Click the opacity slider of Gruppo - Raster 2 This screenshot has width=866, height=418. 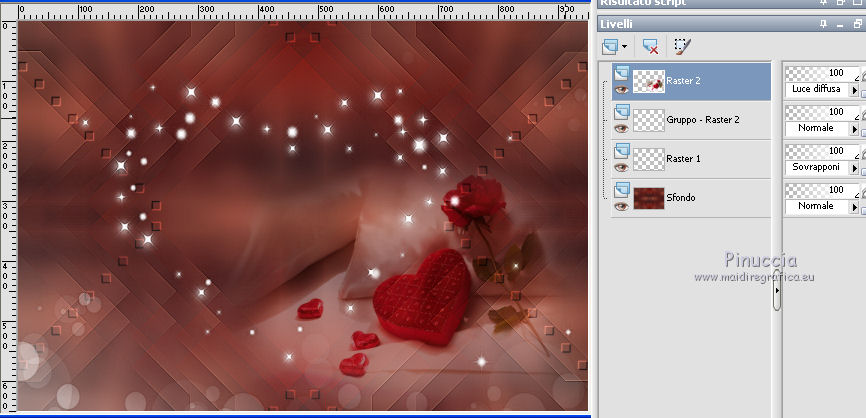(822, 112)
